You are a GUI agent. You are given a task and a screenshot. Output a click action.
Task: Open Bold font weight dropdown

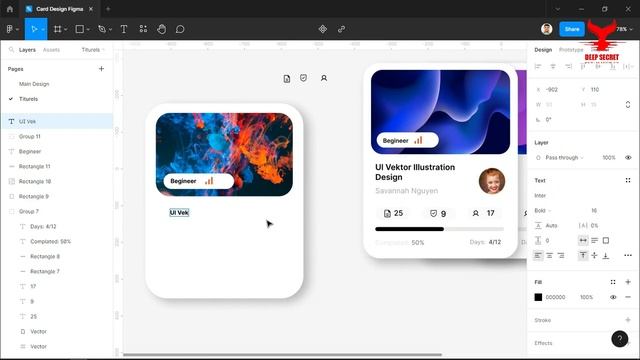coord(542,211)
